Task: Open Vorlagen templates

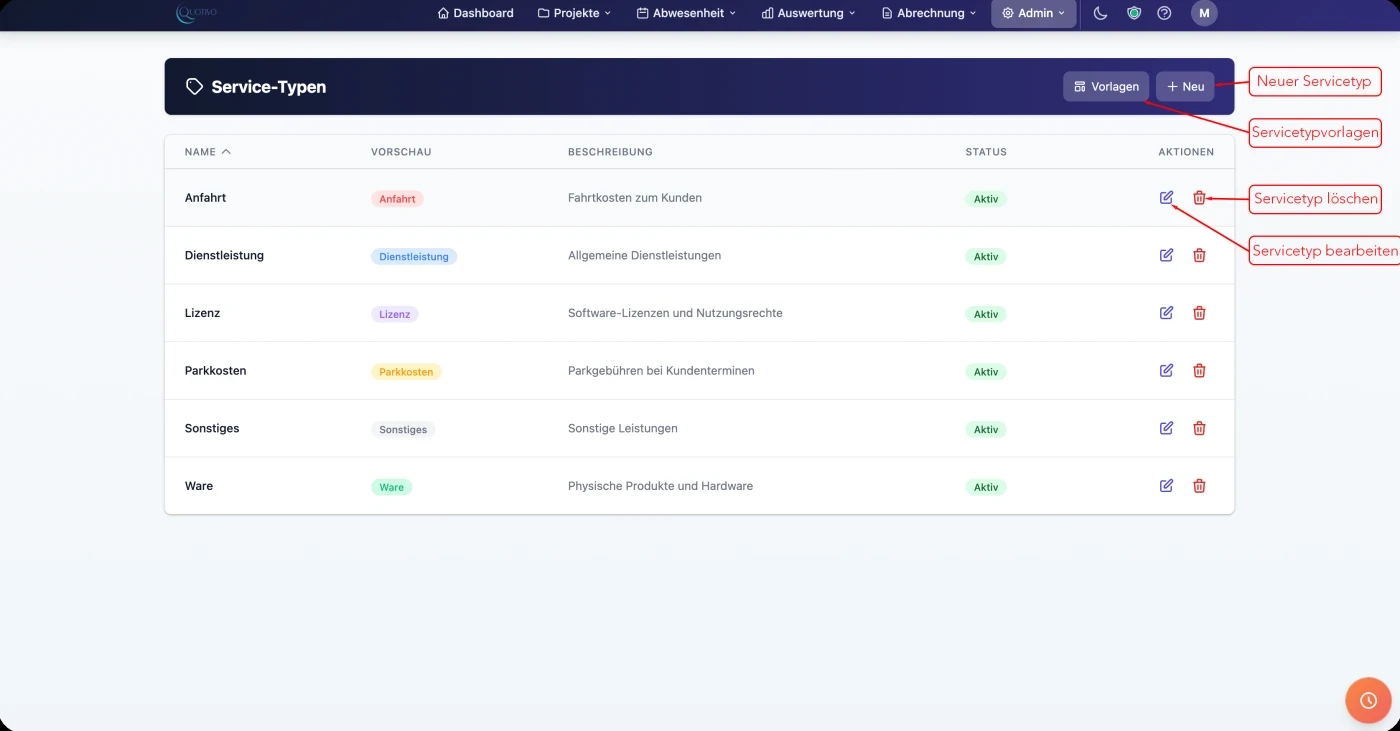Action: coord(1106,87)
